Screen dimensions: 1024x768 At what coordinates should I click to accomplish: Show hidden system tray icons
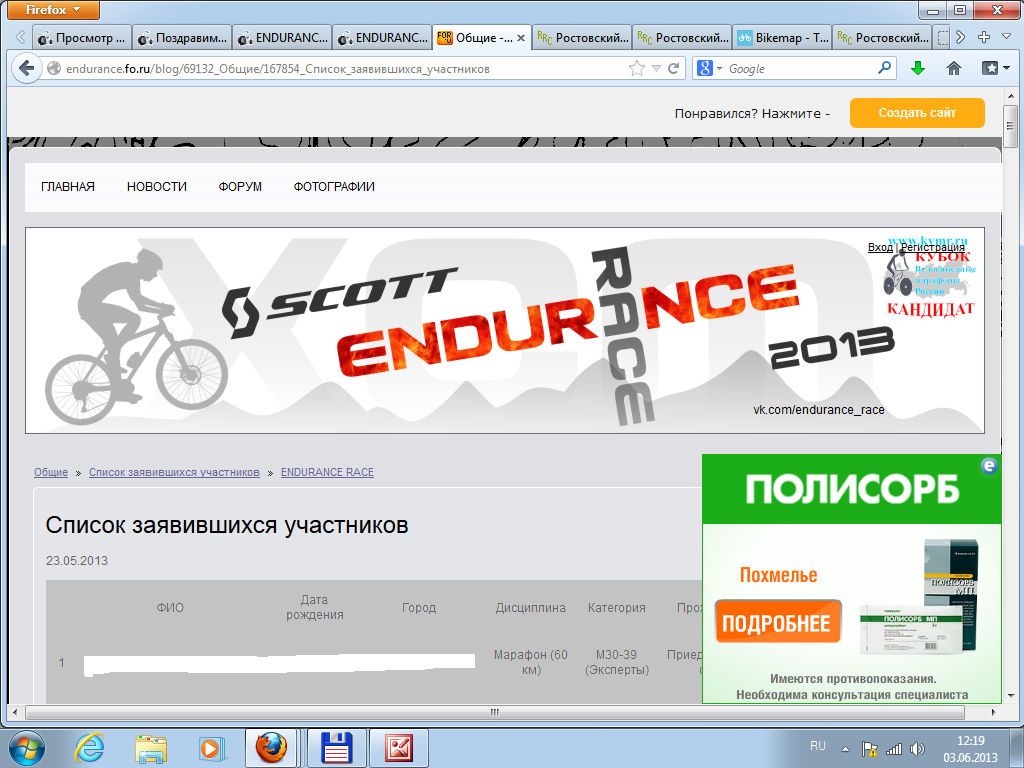coord(847,748)
